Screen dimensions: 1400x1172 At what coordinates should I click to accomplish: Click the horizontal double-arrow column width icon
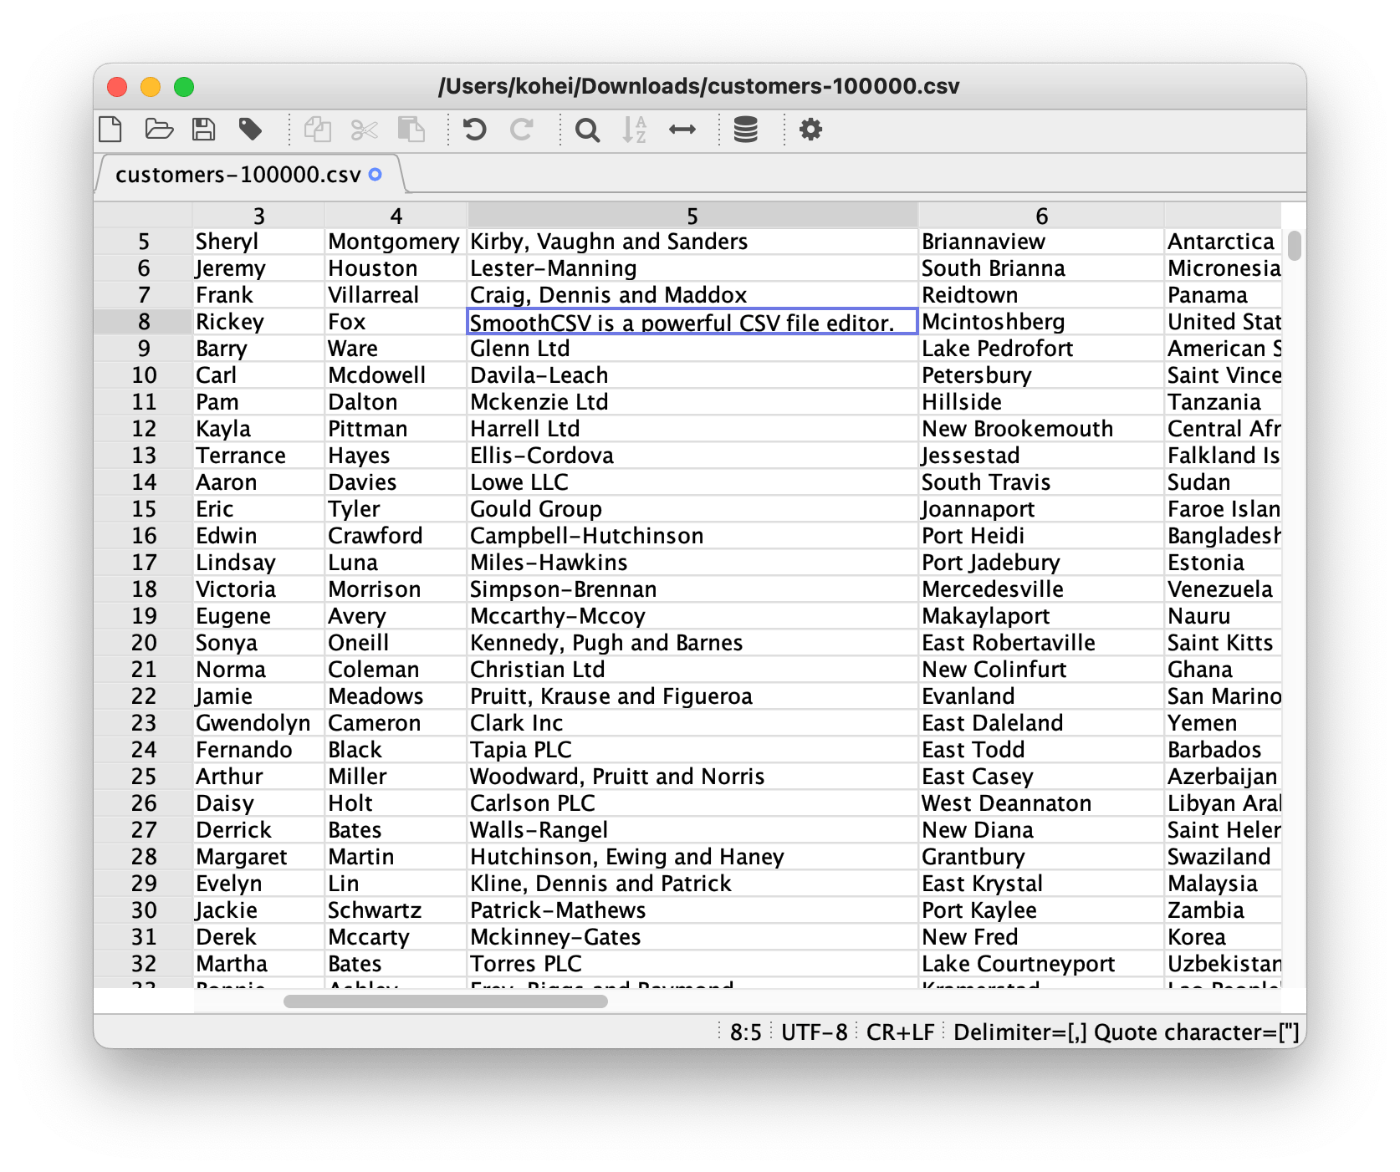coord(682,129)
